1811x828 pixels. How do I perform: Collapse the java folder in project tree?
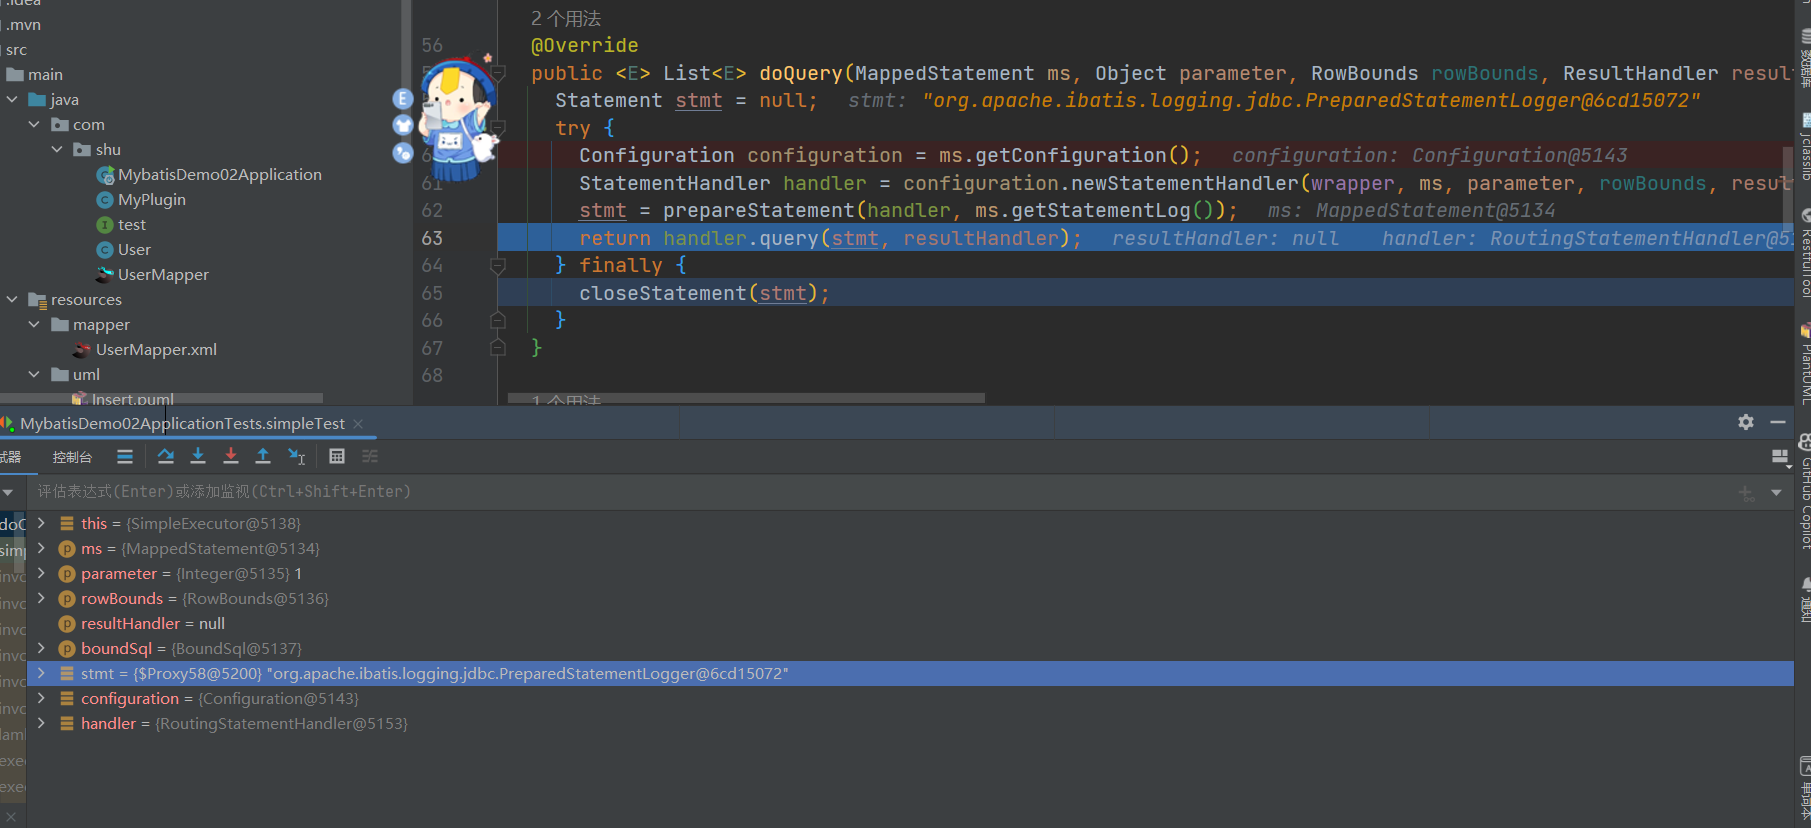coord(12,99)
